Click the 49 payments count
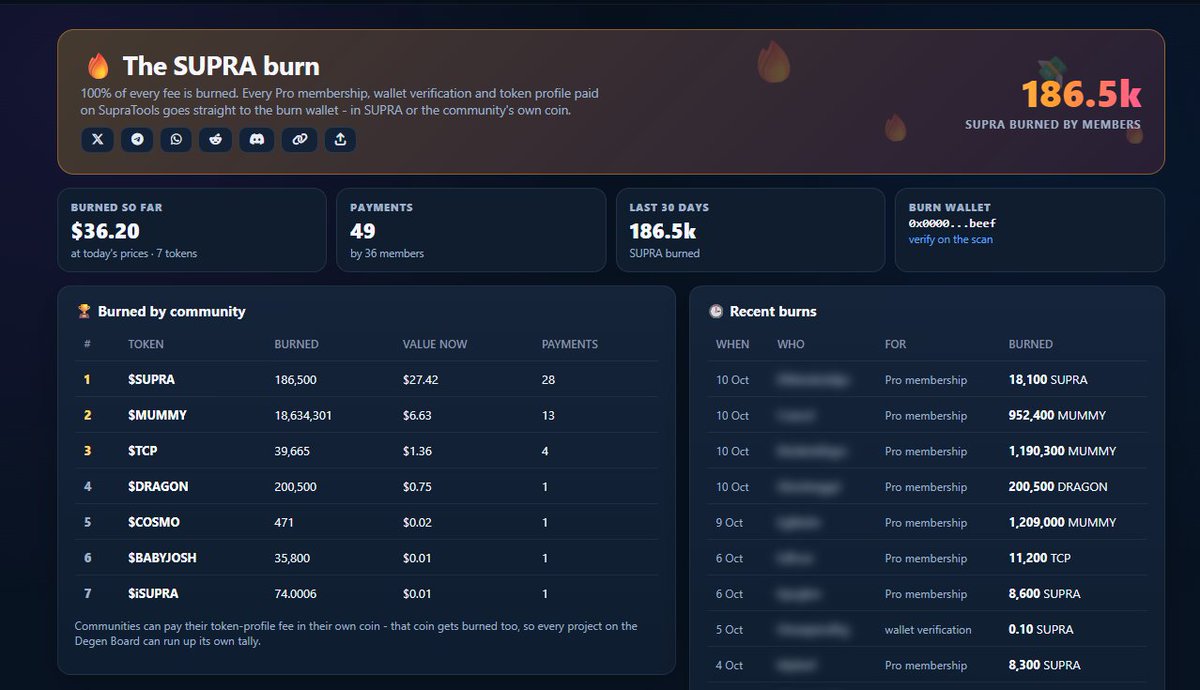Image resolution: width=1200 pixels, height=690 pixels. coord(363,232)
